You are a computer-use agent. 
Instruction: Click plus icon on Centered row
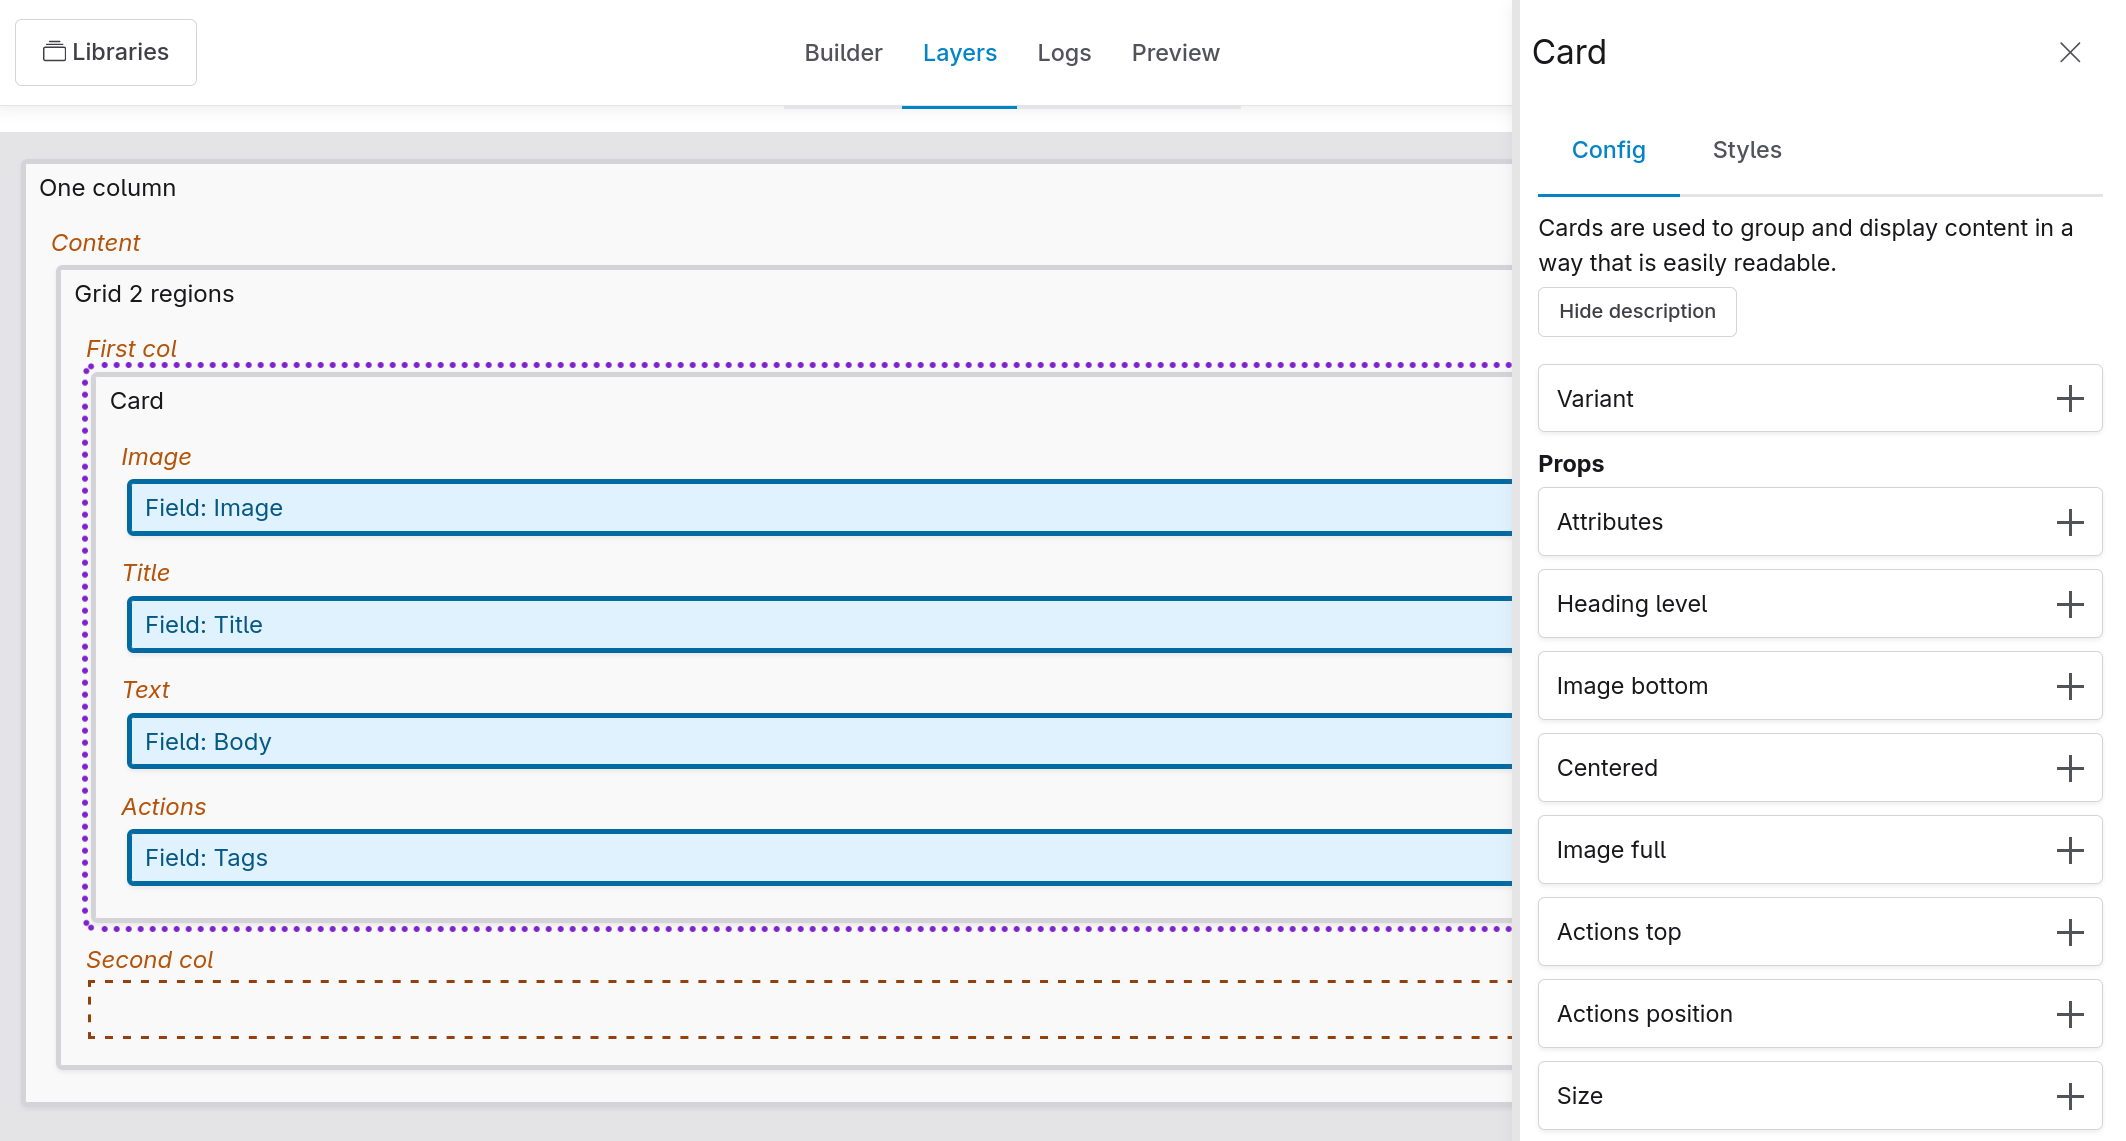pos(2069,768)
